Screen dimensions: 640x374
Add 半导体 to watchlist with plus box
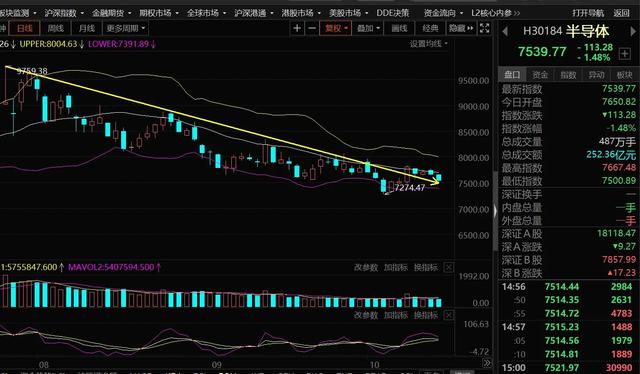tap(624, 53)
